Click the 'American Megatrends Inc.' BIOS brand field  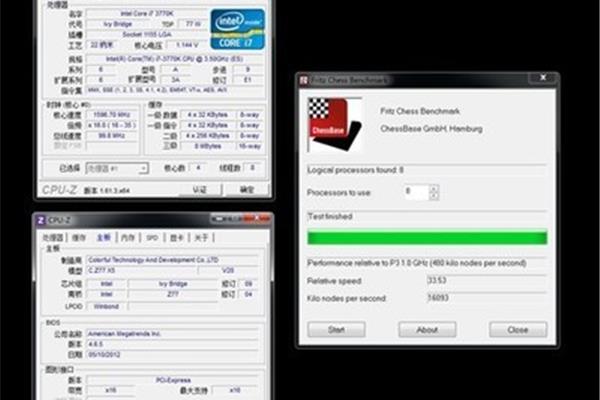point(172,334)
